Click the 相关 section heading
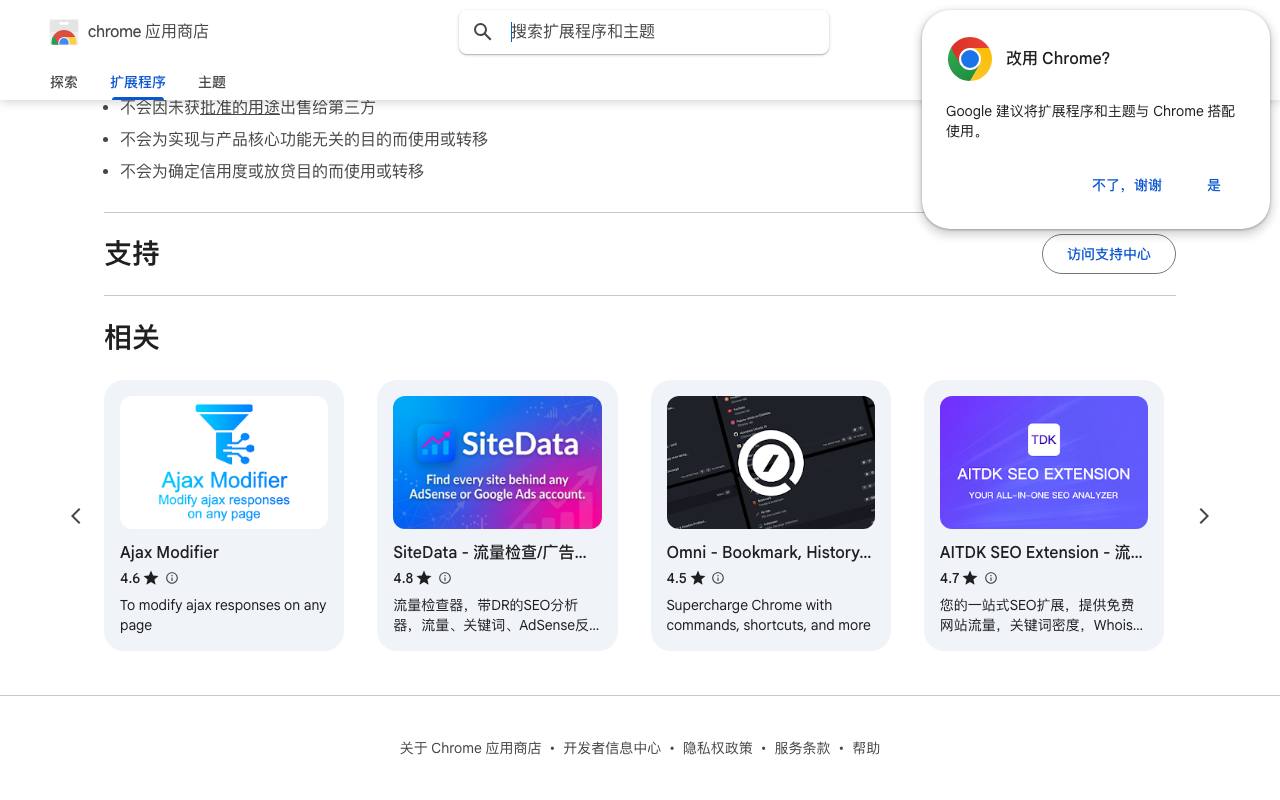The height and width of the screenshot is (800, 1280). [132, 338]
